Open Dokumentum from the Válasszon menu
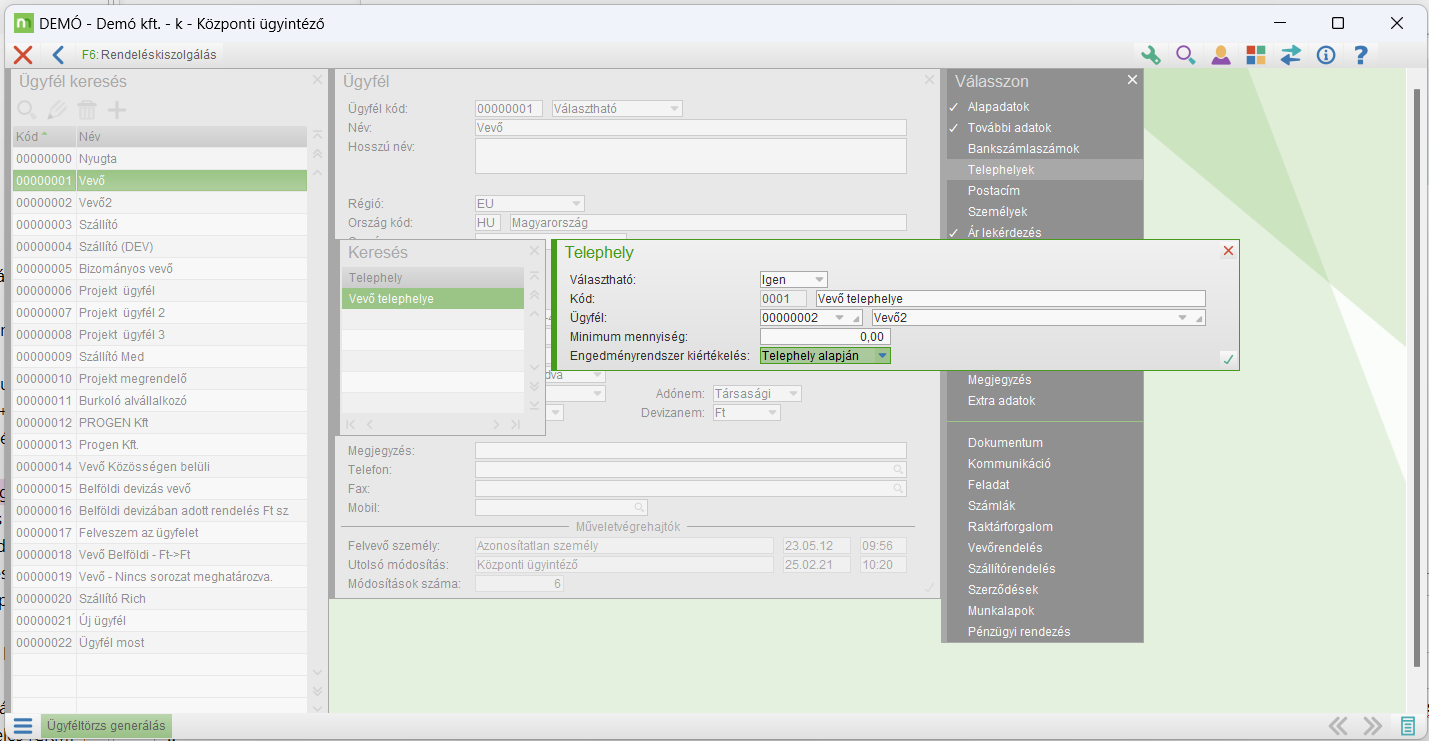Image resolution: width=1429 pixels, height=741 pixels. pyautogui.click(x=1005, y=443)
